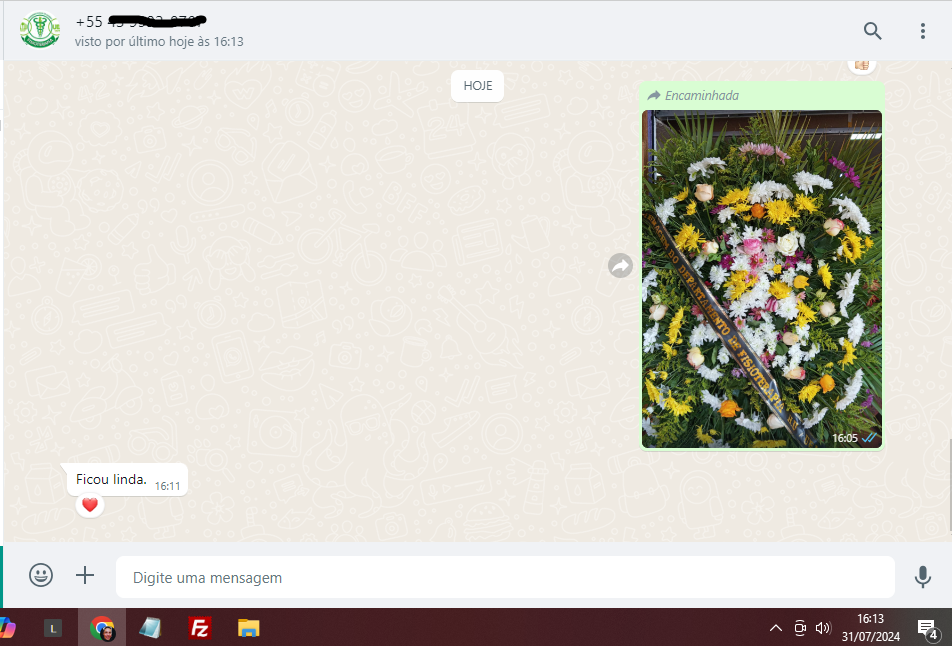Open FileZilla from the taskbar
This screenshot has width=952, height=646.
[200, 628]
